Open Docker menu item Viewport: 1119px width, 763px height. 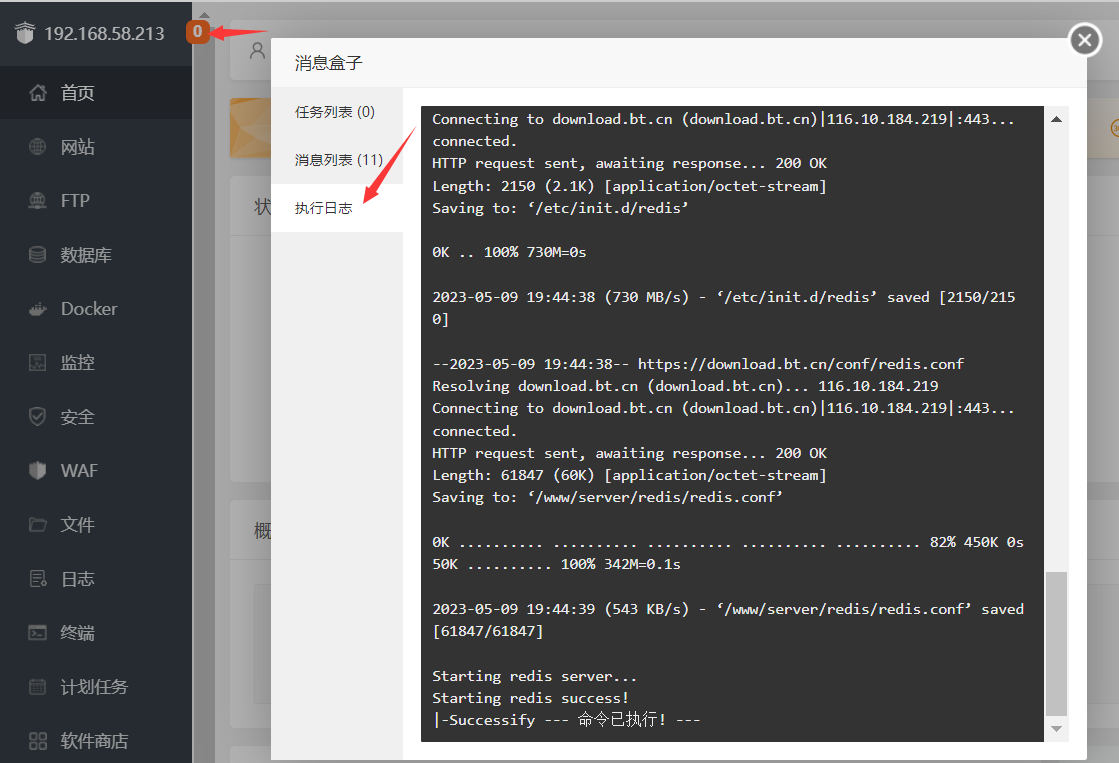(x=96, y=309)
